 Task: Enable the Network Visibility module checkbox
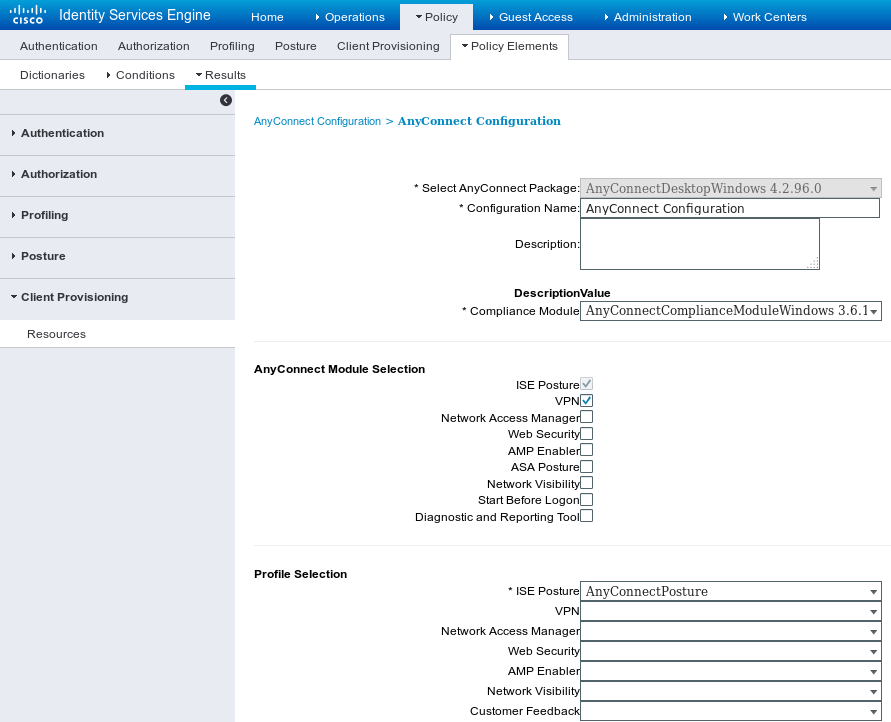click(586, 483)
